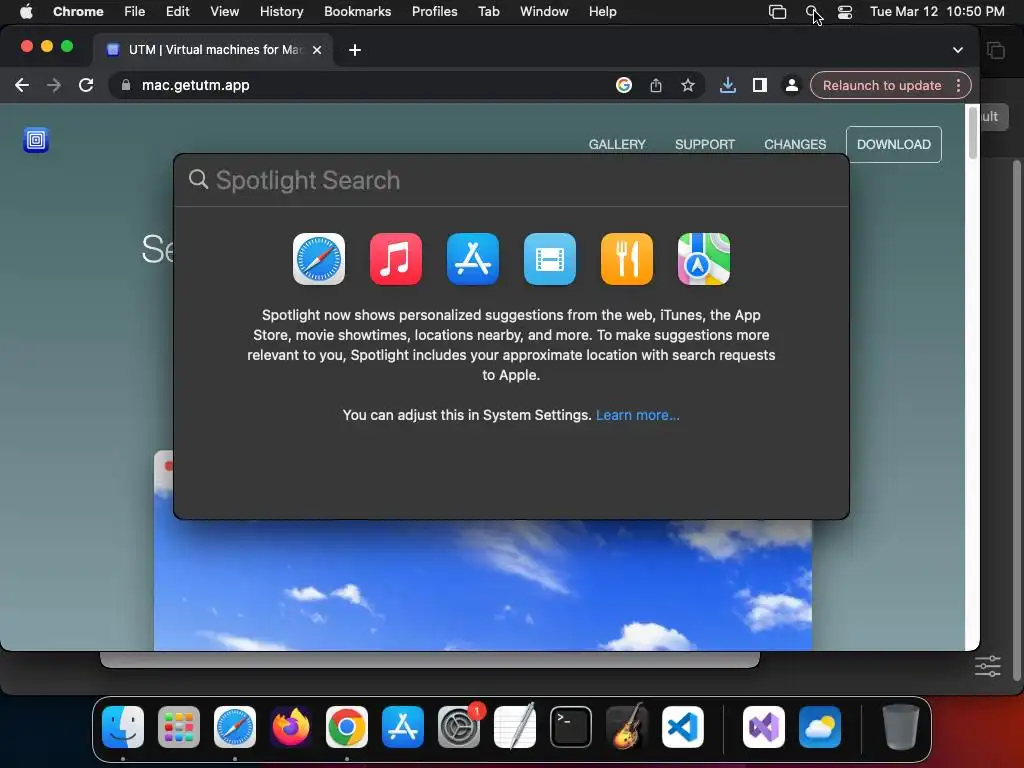Viewport: 1024px width, 768px height.
Task: Open Visual Studio Code from the Dock
Action: (x=683, y=727)
